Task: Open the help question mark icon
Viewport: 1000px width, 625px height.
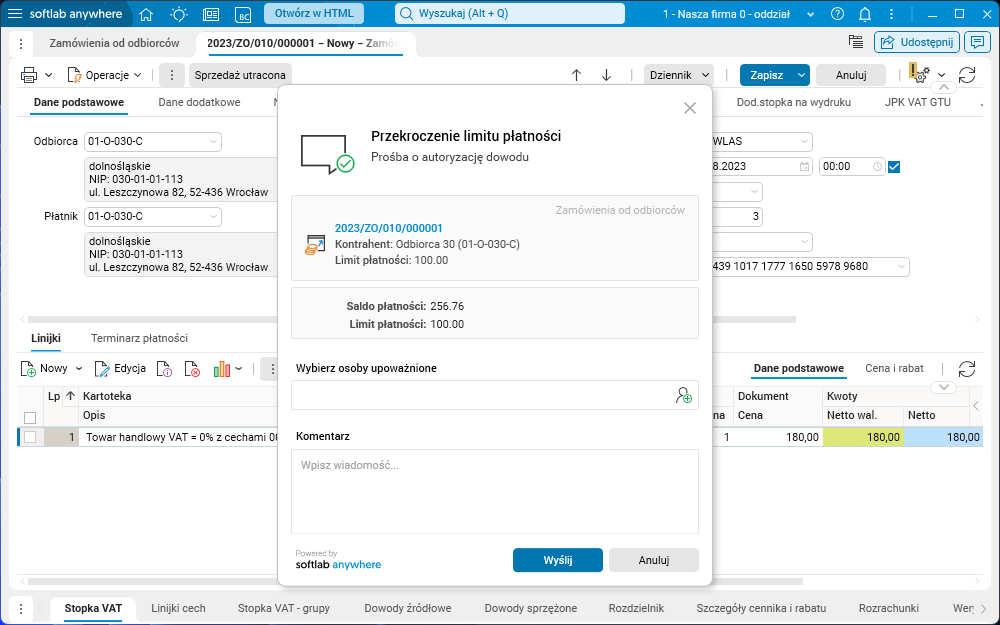Action: [x=837, y=14]
